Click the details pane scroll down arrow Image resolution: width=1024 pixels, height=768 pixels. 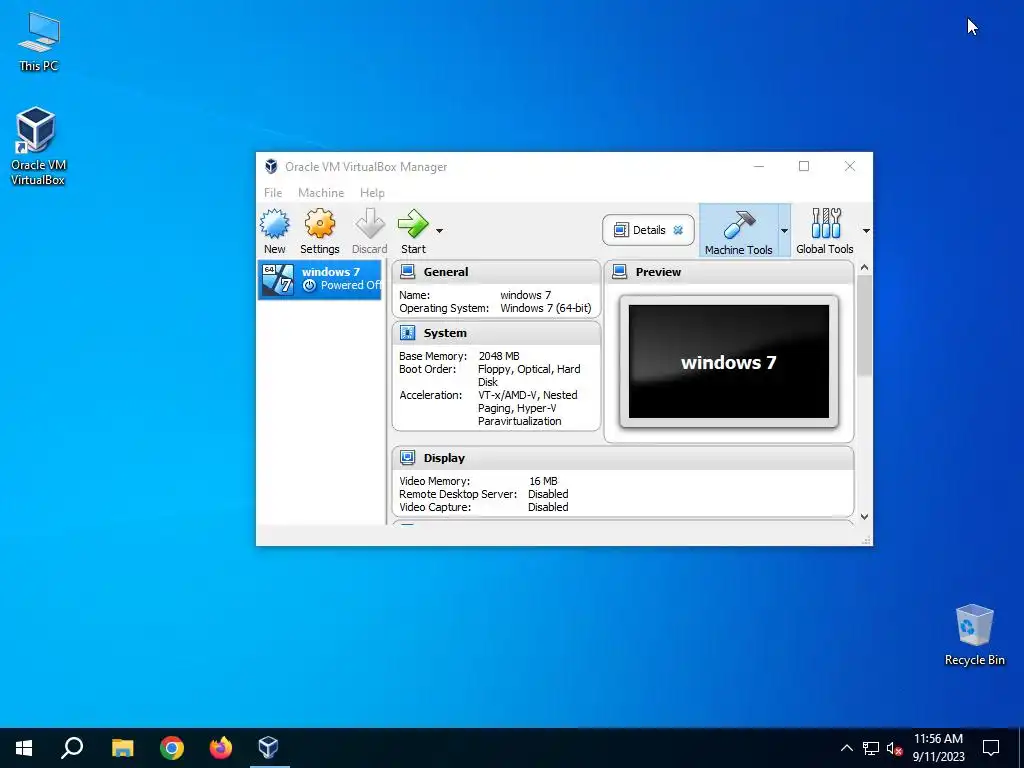865,517
